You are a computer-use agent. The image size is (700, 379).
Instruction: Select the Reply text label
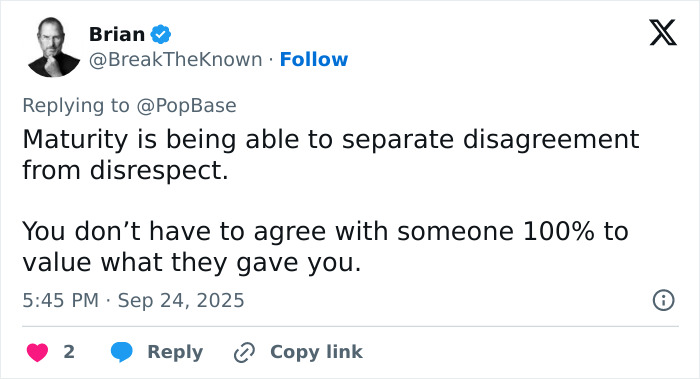tap(175, 352)
